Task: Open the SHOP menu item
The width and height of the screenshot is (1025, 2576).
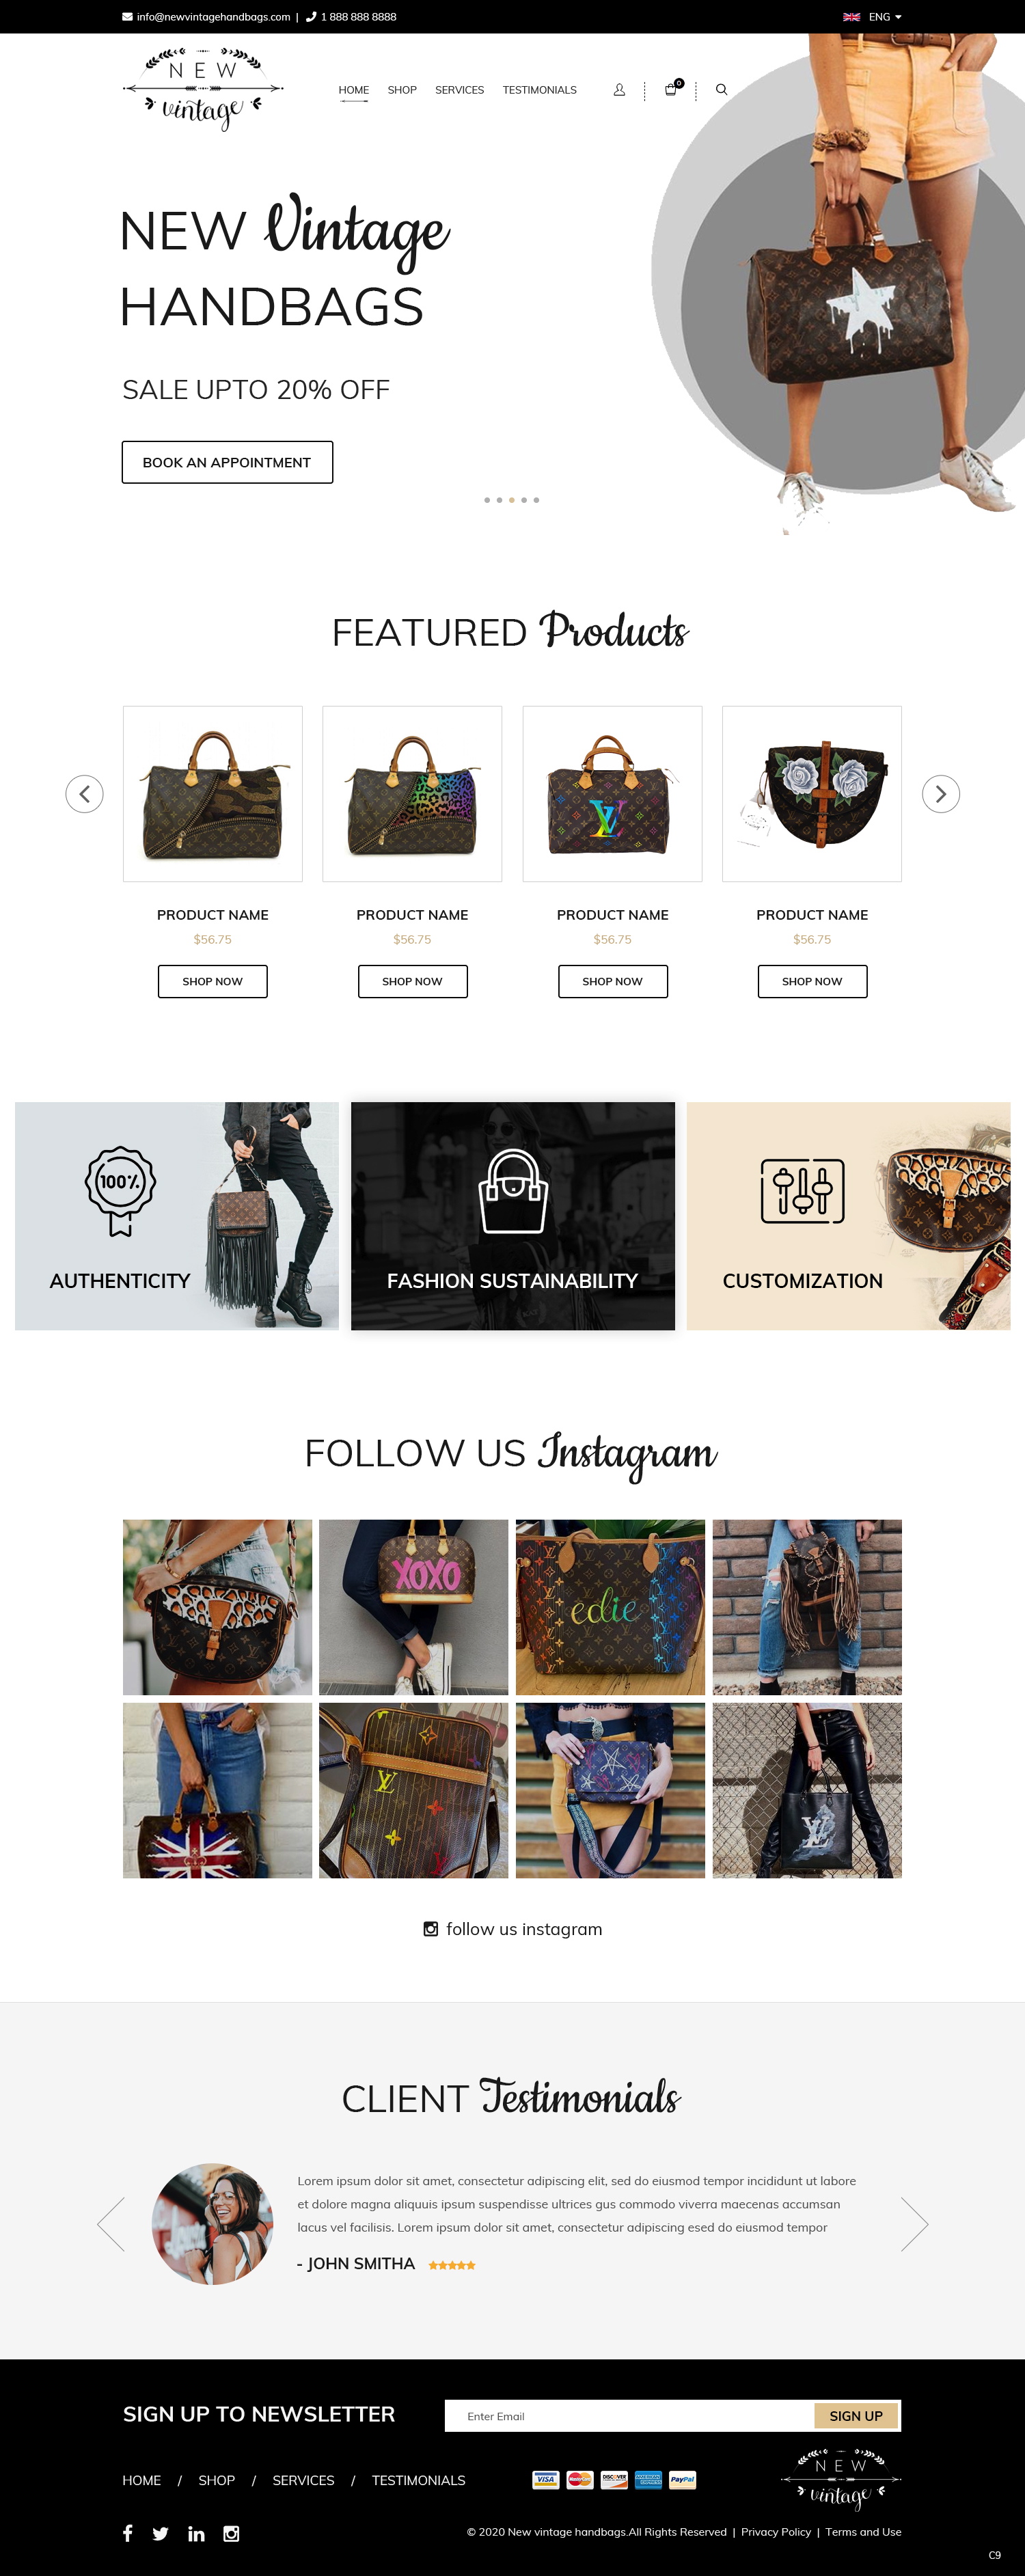Action: (x=402, y=90)
